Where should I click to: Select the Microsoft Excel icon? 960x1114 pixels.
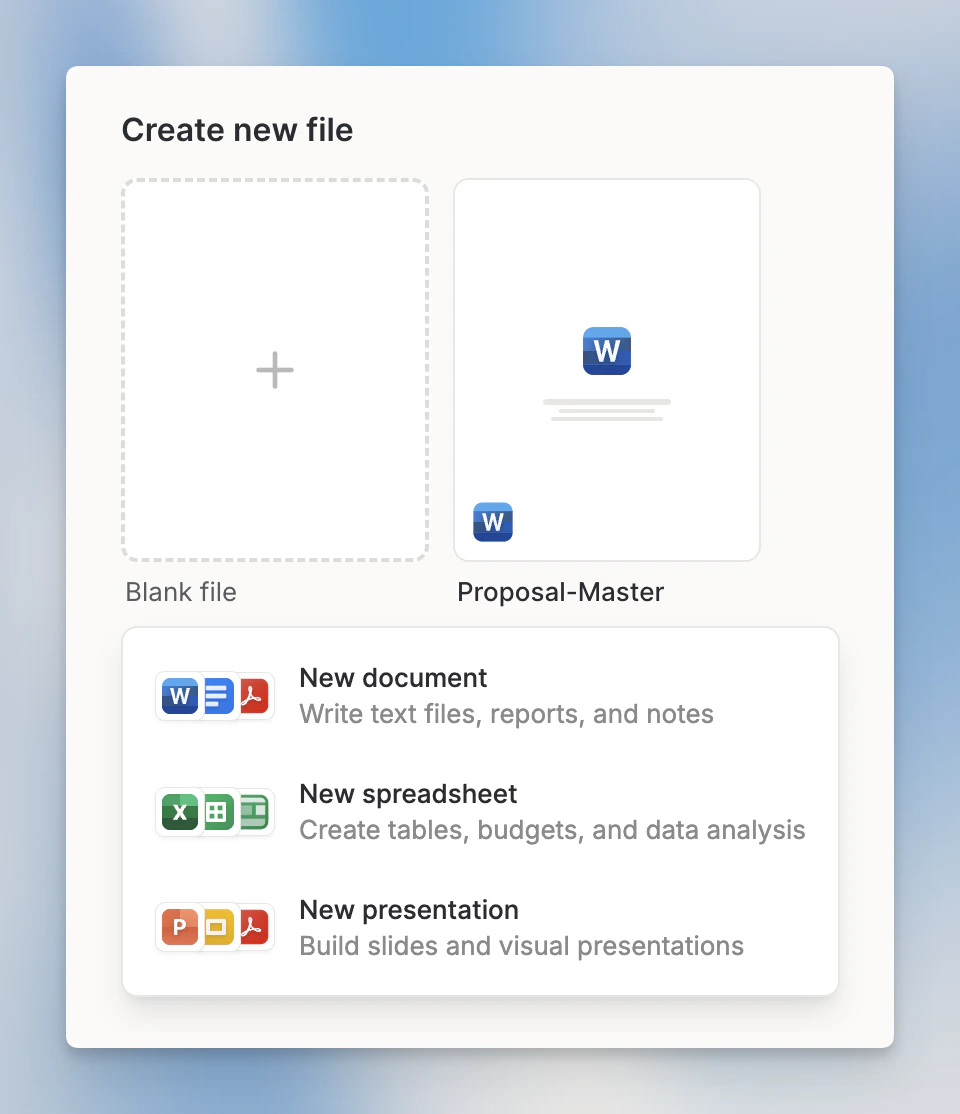[x=178, y=811]
